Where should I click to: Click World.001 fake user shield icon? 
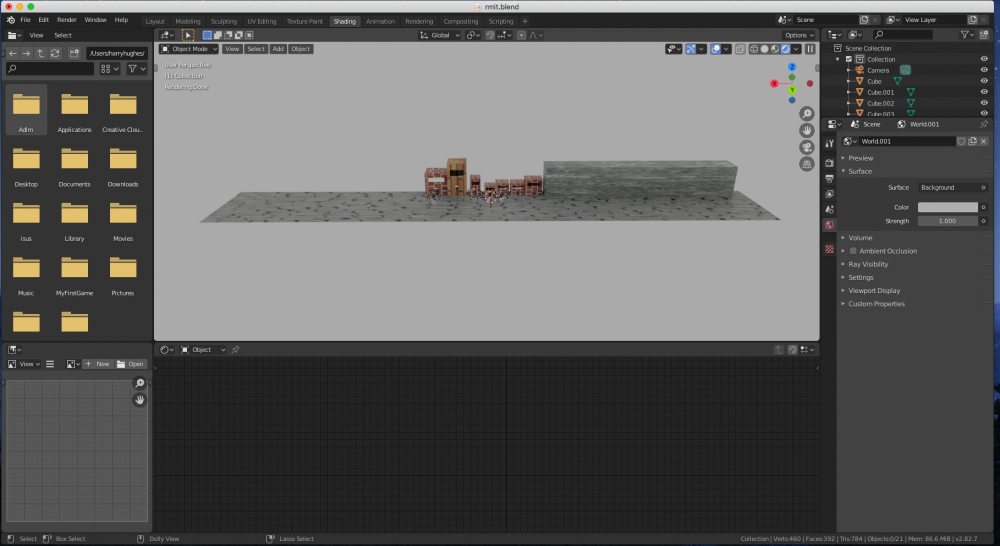[x=961, y=141]
